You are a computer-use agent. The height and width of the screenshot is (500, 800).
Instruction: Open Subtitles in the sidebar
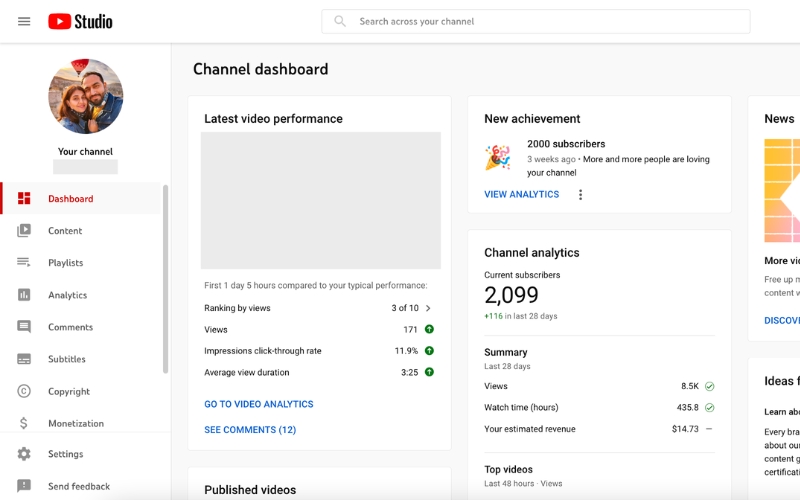[81, 359]
